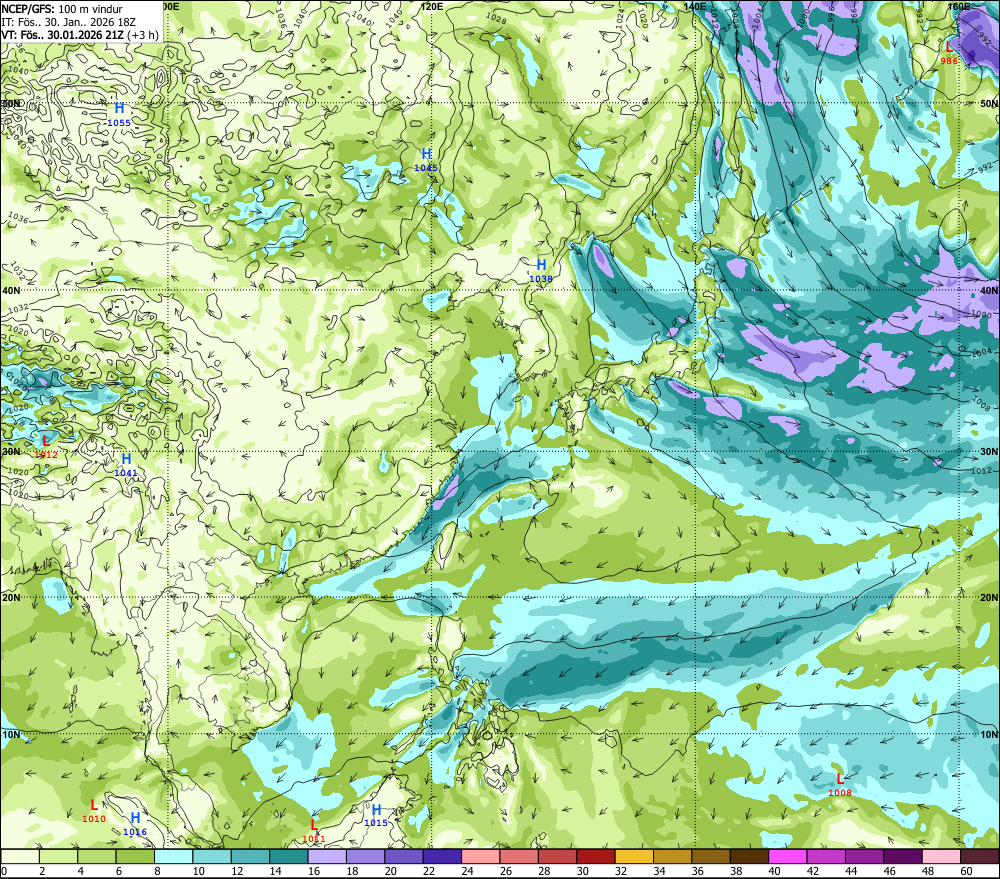
Task: Click the L 1010 low pressure marker
Action: coord(94,811)
